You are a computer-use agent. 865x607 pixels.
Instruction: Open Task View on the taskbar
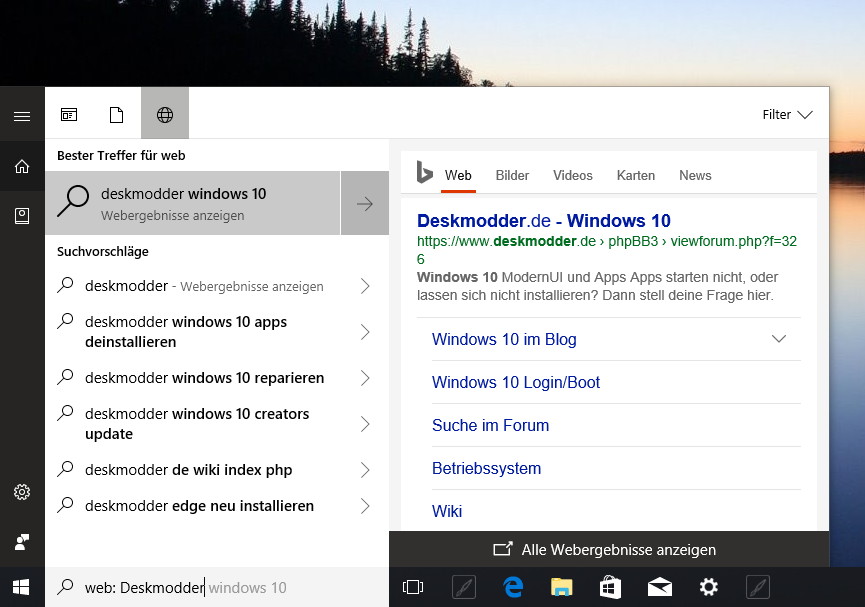413,587
